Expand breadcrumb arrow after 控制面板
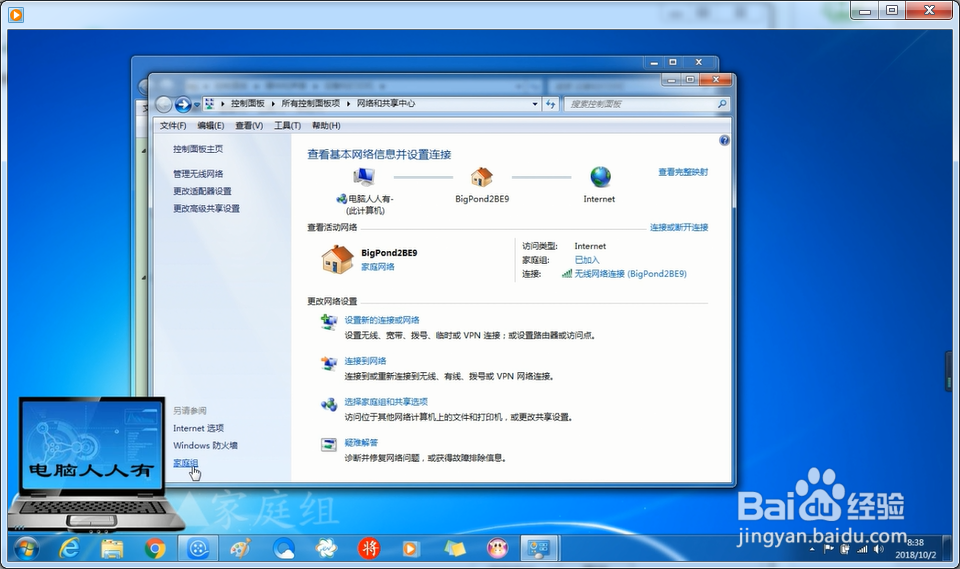 [273, 104]
